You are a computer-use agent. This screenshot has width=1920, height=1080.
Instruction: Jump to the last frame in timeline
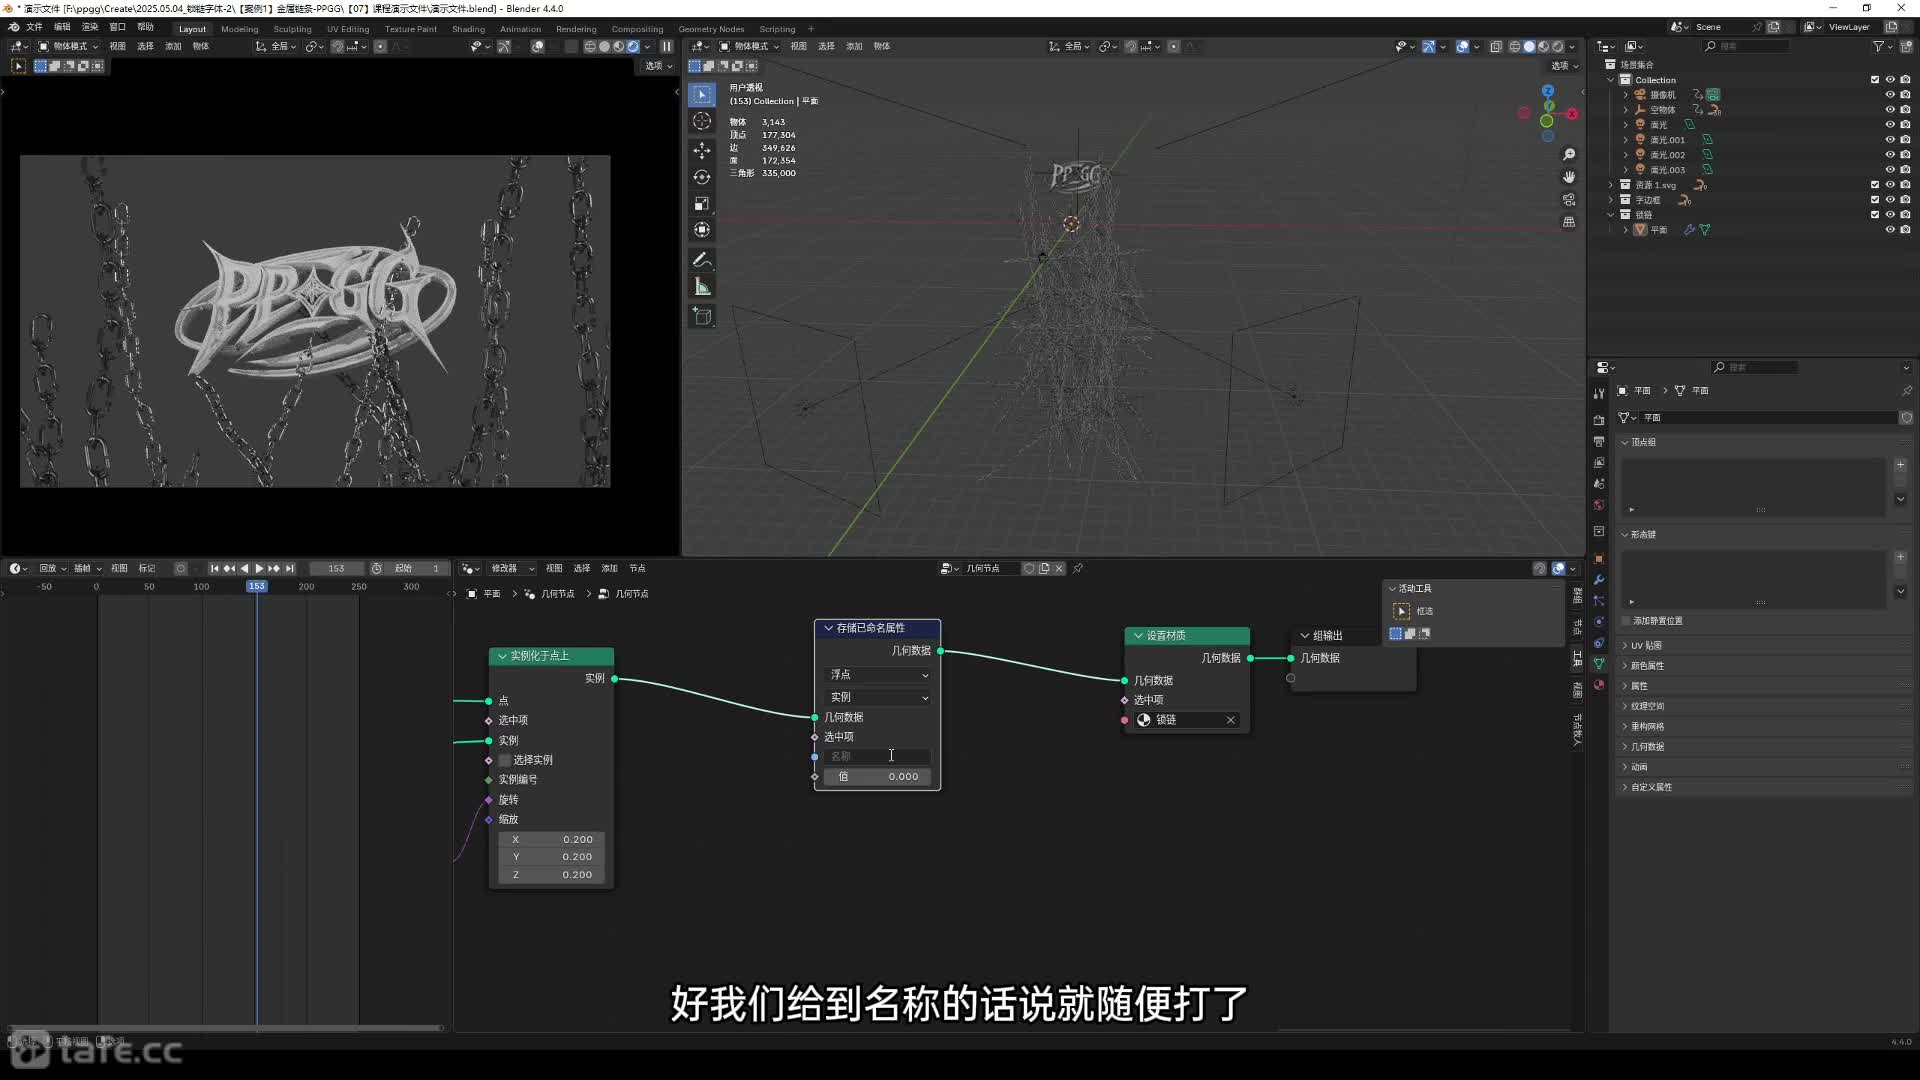(x=290, y=568)
